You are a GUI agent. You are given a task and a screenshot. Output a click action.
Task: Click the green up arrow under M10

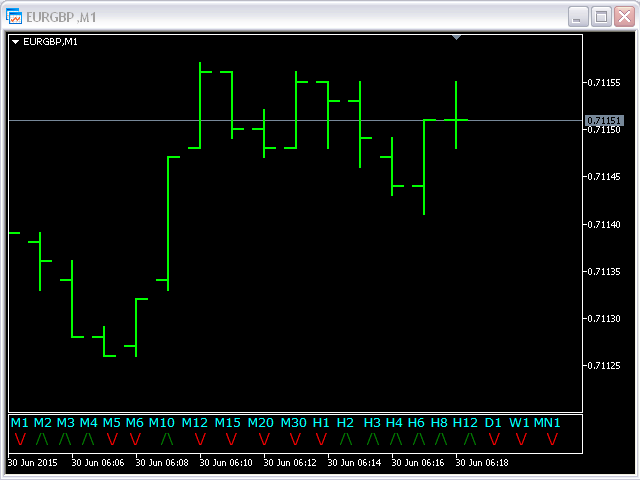(x=167, y=440)
